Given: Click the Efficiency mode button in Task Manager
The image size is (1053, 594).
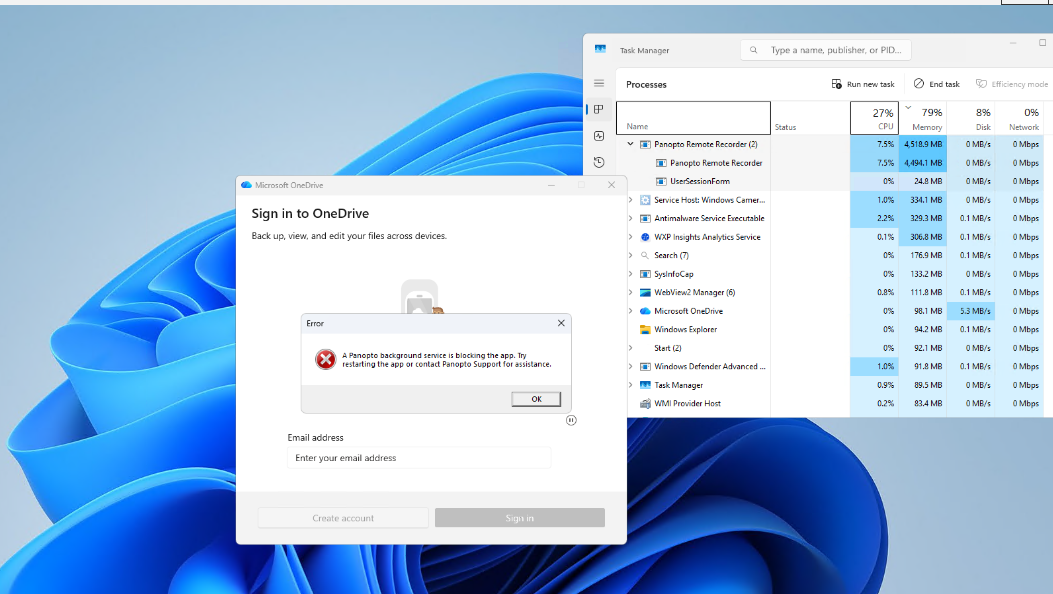Looking at the screenshot, I should tap(1012, 84).
